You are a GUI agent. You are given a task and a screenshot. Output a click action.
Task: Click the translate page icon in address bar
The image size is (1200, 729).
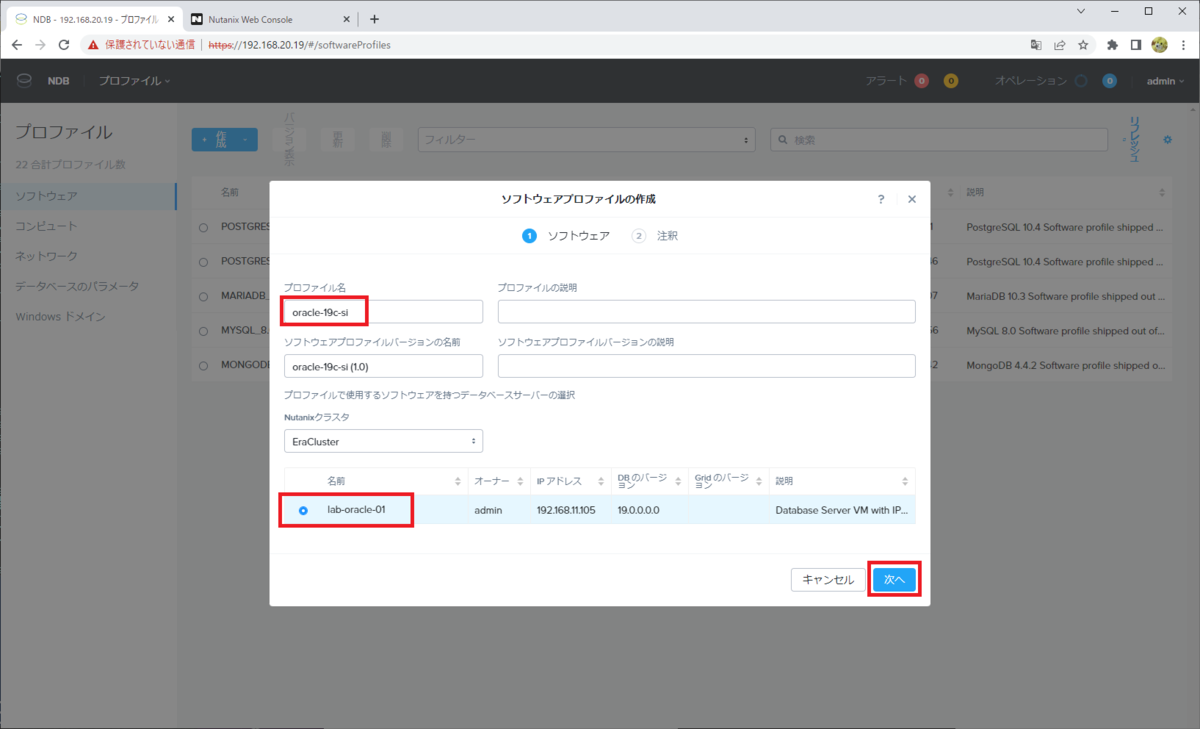click(1037, 45)
